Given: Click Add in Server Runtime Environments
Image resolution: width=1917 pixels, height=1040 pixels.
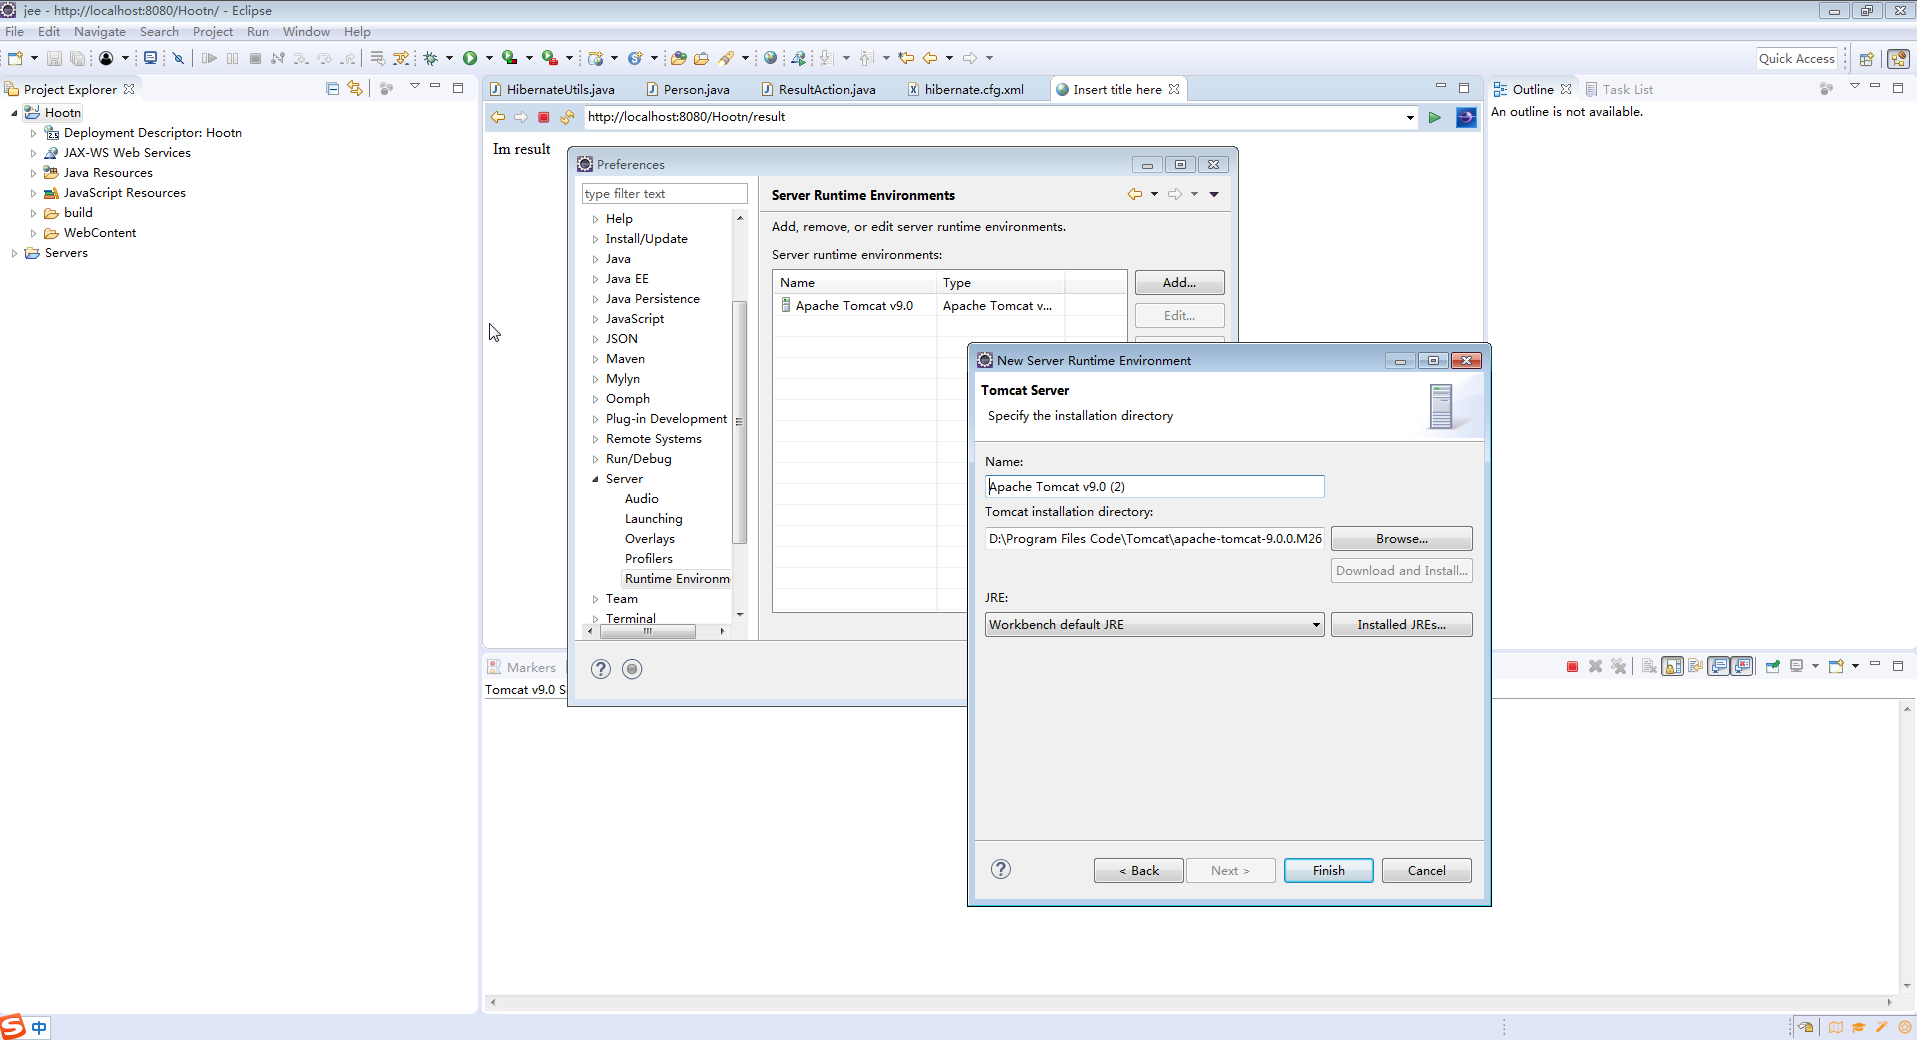Looking at the screenshot, I should 1179,283.
